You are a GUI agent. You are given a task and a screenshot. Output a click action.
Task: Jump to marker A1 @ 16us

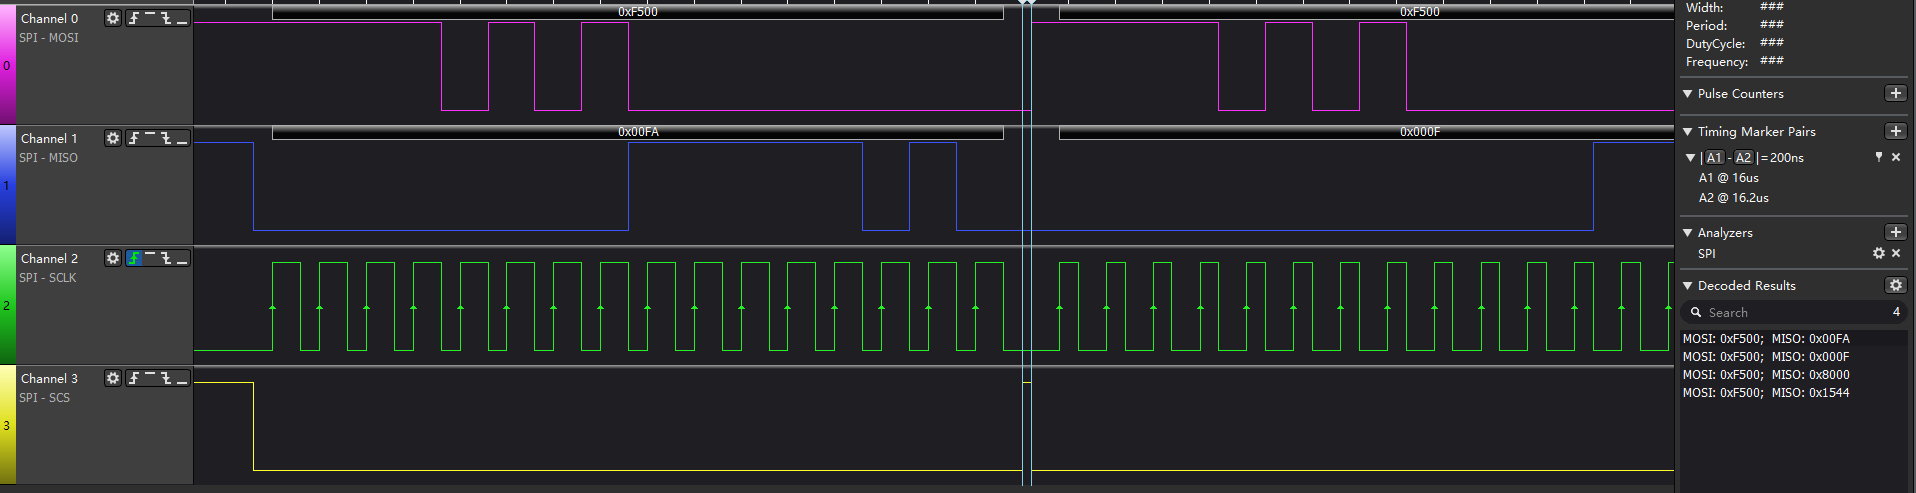coord(1729,178)
